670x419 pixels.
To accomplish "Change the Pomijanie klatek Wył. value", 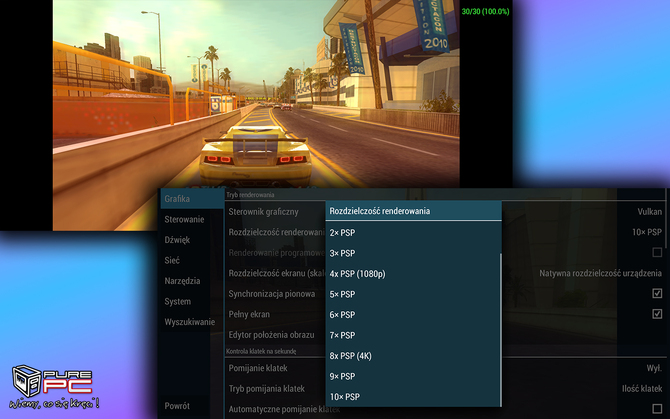I will 654,368.
